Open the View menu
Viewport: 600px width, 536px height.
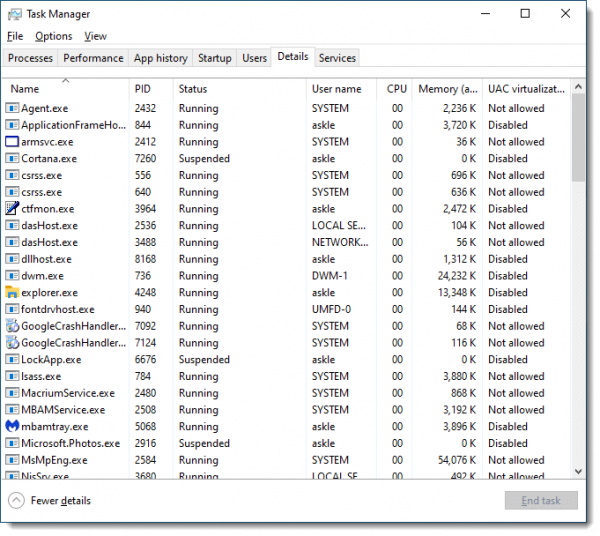click(95, 36)
